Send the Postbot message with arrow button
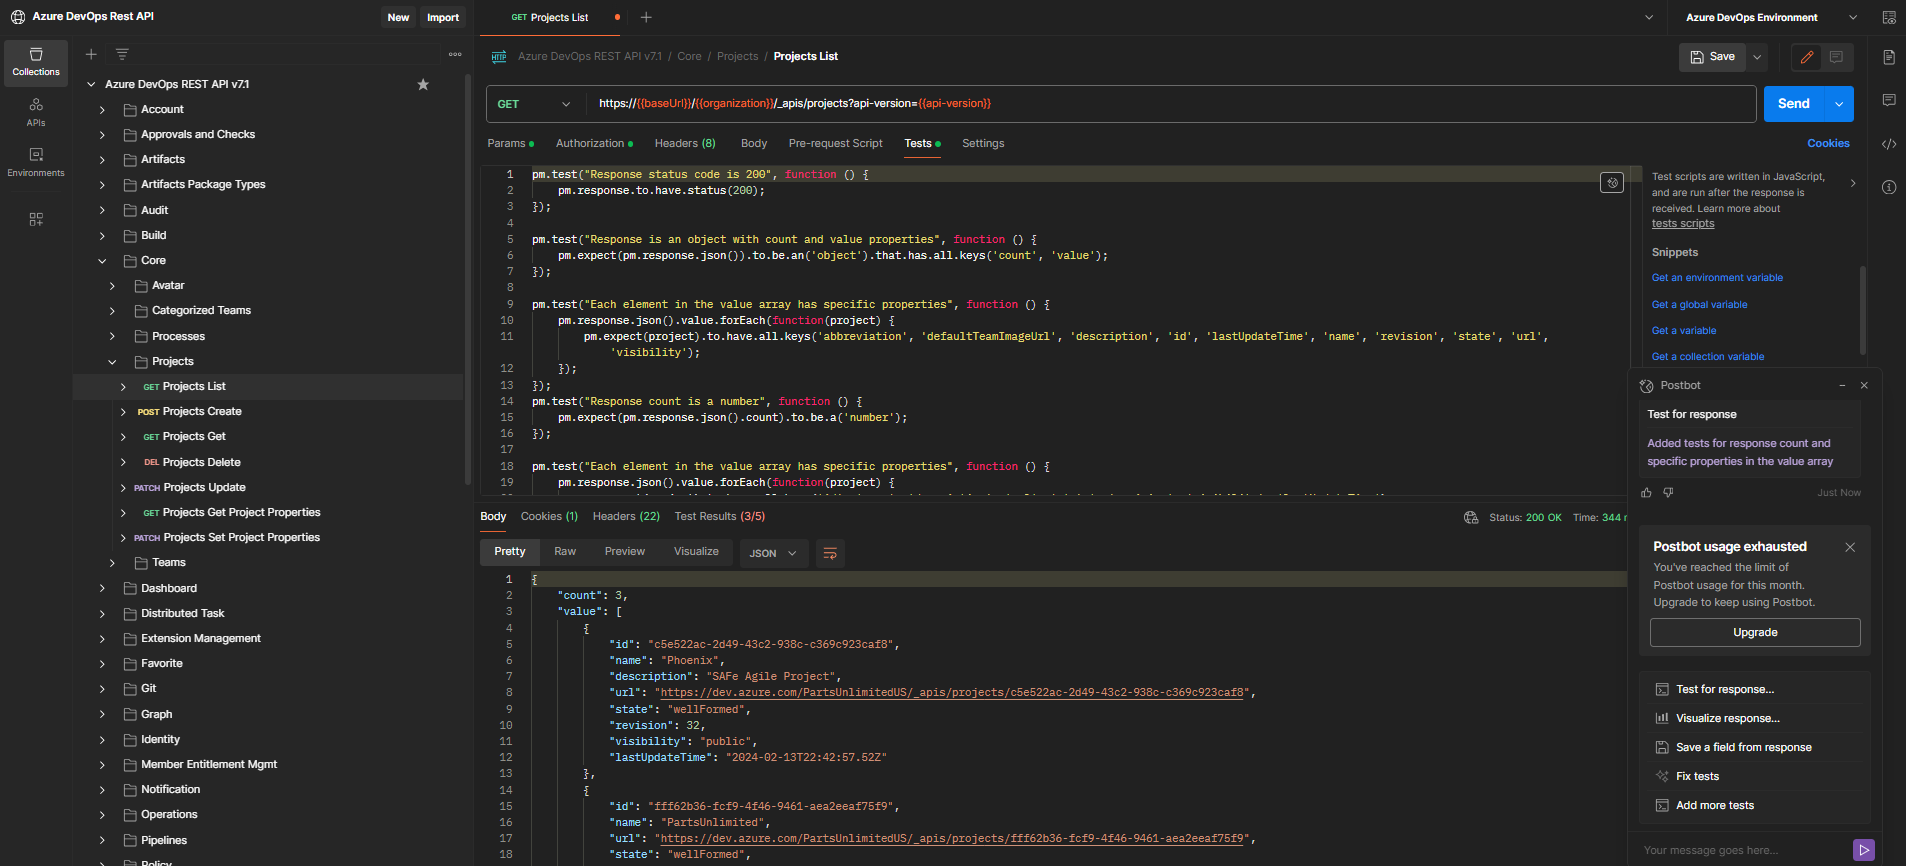The width and height of the screenshot is (1906, 866). [x=1864, y=850]
